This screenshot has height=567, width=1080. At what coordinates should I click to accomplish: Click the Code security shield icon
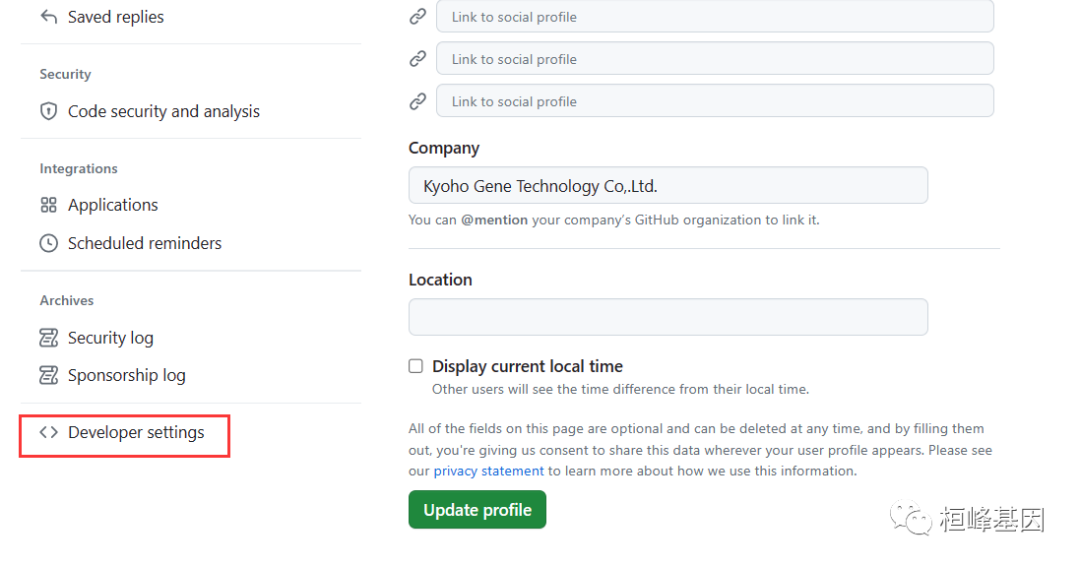click(x=48, y=111)
